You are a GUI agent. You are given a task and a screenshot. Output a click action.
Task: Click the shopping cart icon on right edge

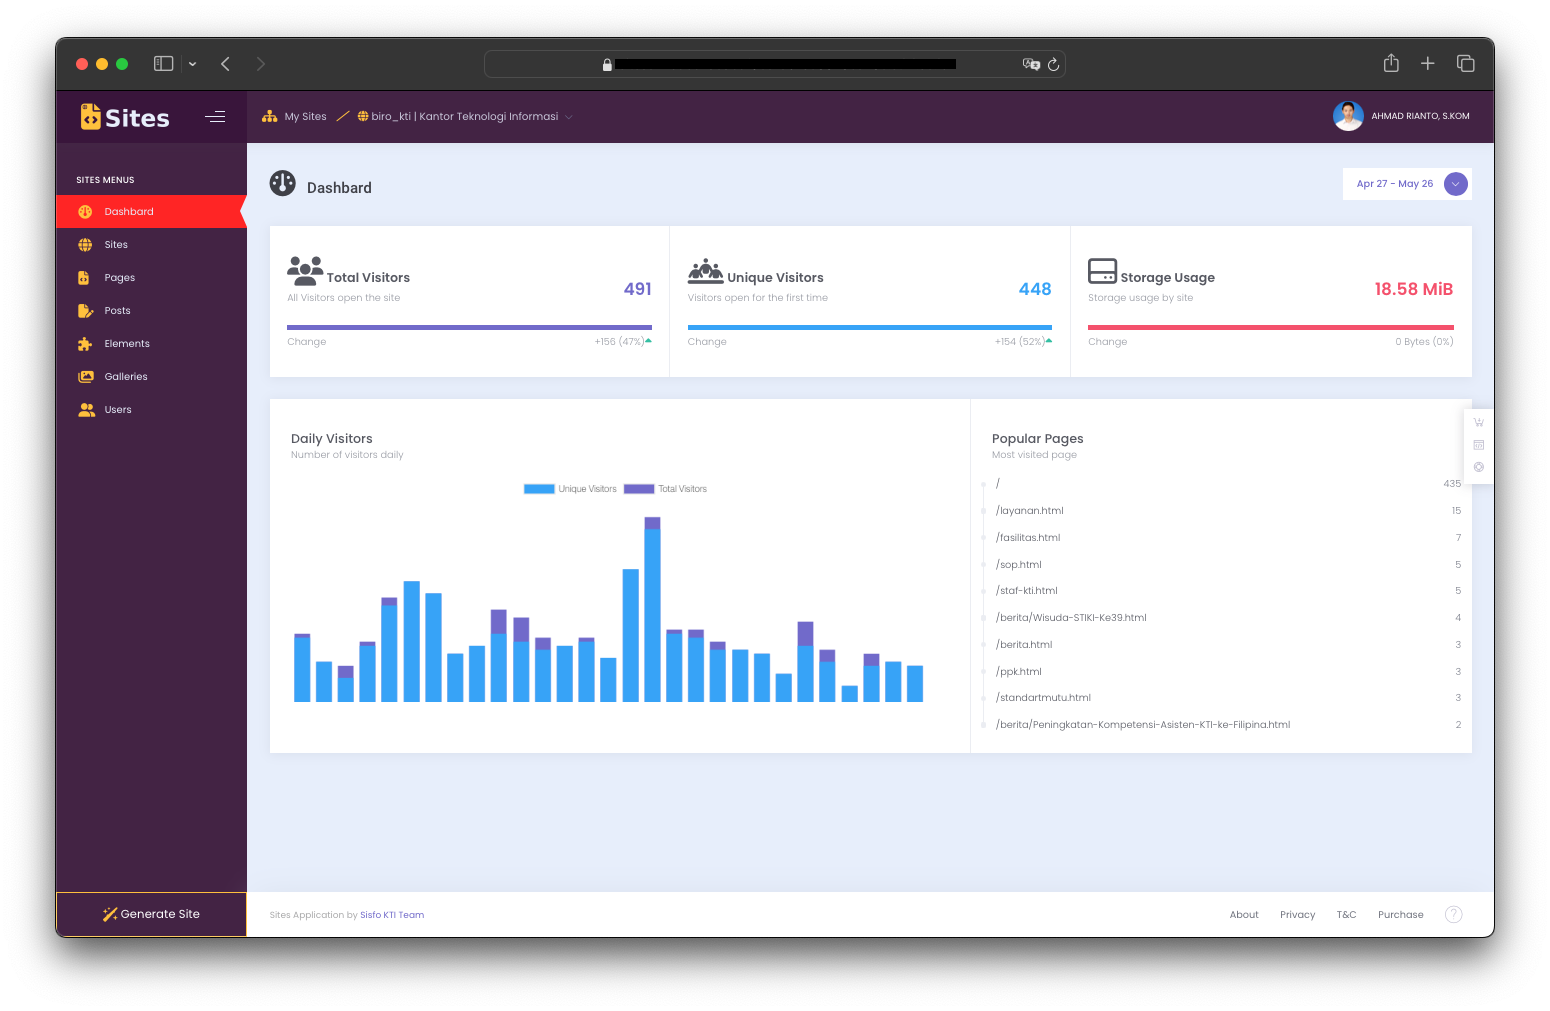click(1478, 422)
